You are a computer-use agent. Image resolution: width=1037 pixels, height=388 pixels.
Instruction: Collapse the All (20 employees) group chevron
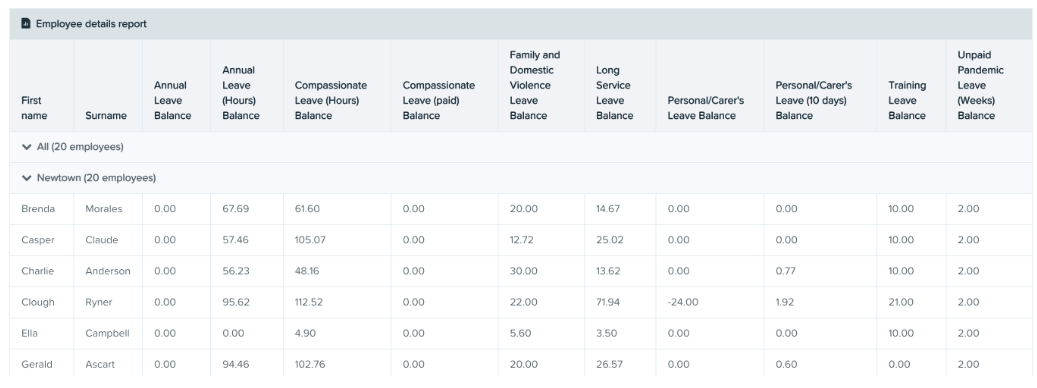coord(26,147)
